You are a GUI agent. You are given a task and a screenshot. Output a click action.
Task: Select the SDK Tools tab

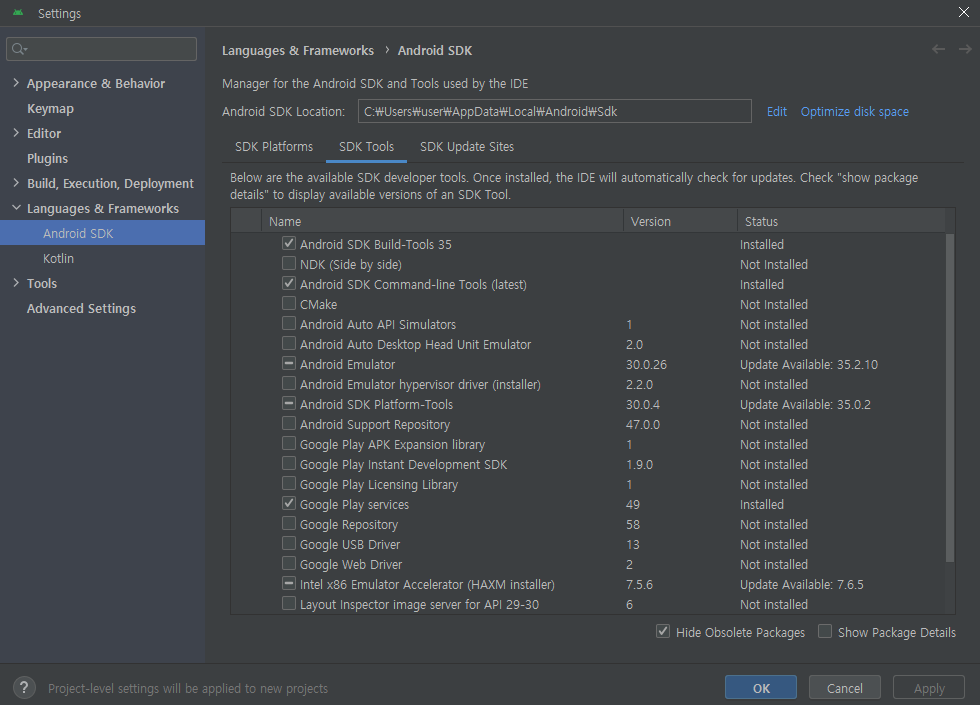pyautogui.click(x=366, y=146)
